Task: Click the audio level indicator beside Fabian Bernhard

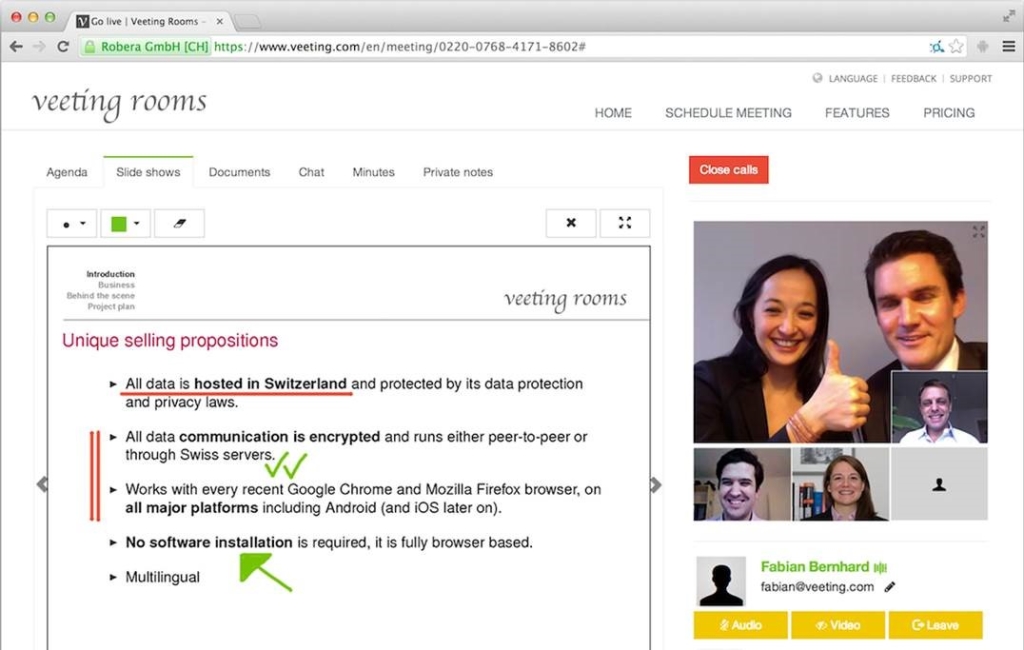Action: click(x=880, y=568)
